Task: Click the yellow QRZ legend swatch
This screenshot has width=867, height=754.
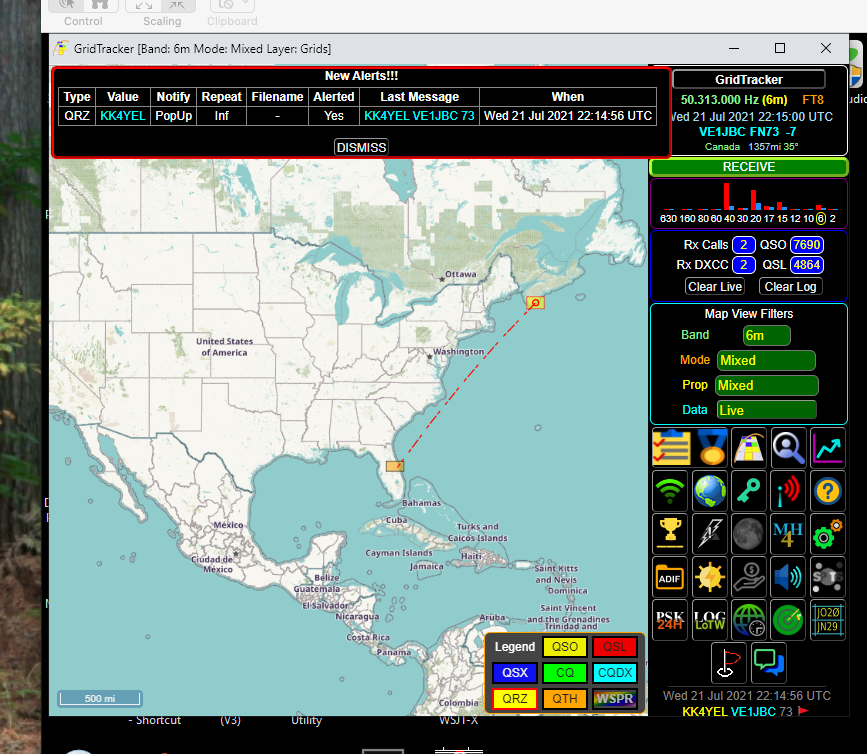Action: point(515,699)
